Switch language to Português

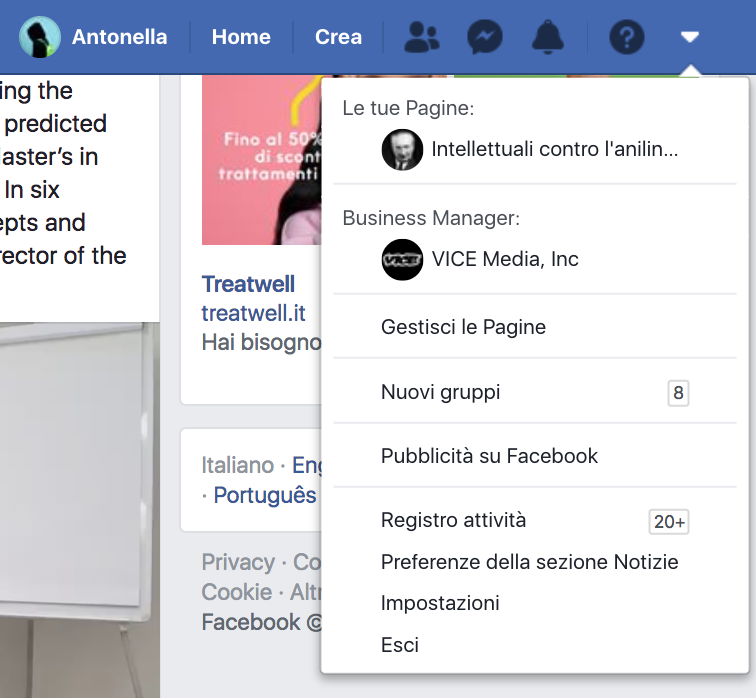point(264,495)
